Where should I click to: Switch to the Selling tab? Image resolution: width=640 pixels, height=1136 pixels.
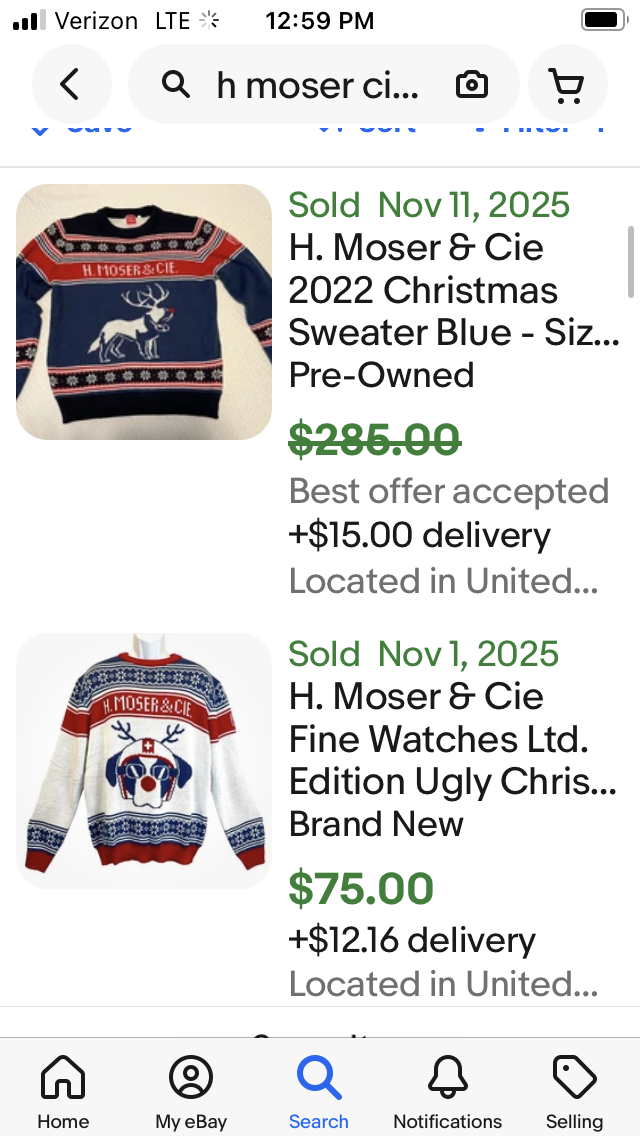[x=574, y=1092]
